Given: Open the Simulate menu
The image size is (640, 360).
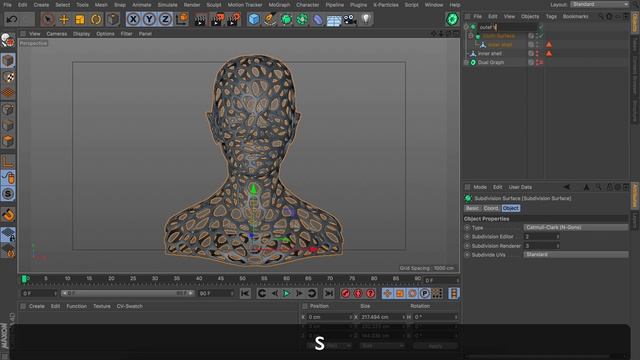Looking at the screenshot, I should [167, 5].
